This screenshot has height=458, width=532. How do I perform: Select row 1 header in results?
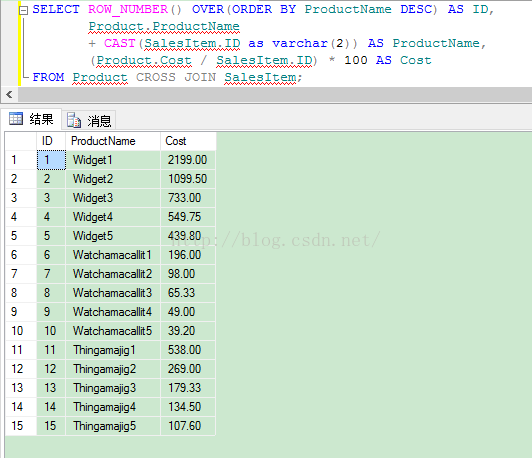pyautogui.click(x=21, y=160)
